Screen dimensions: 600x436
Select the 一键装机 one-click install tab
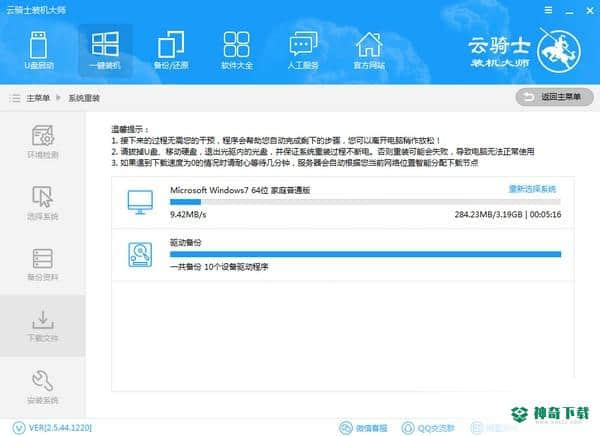105,50
